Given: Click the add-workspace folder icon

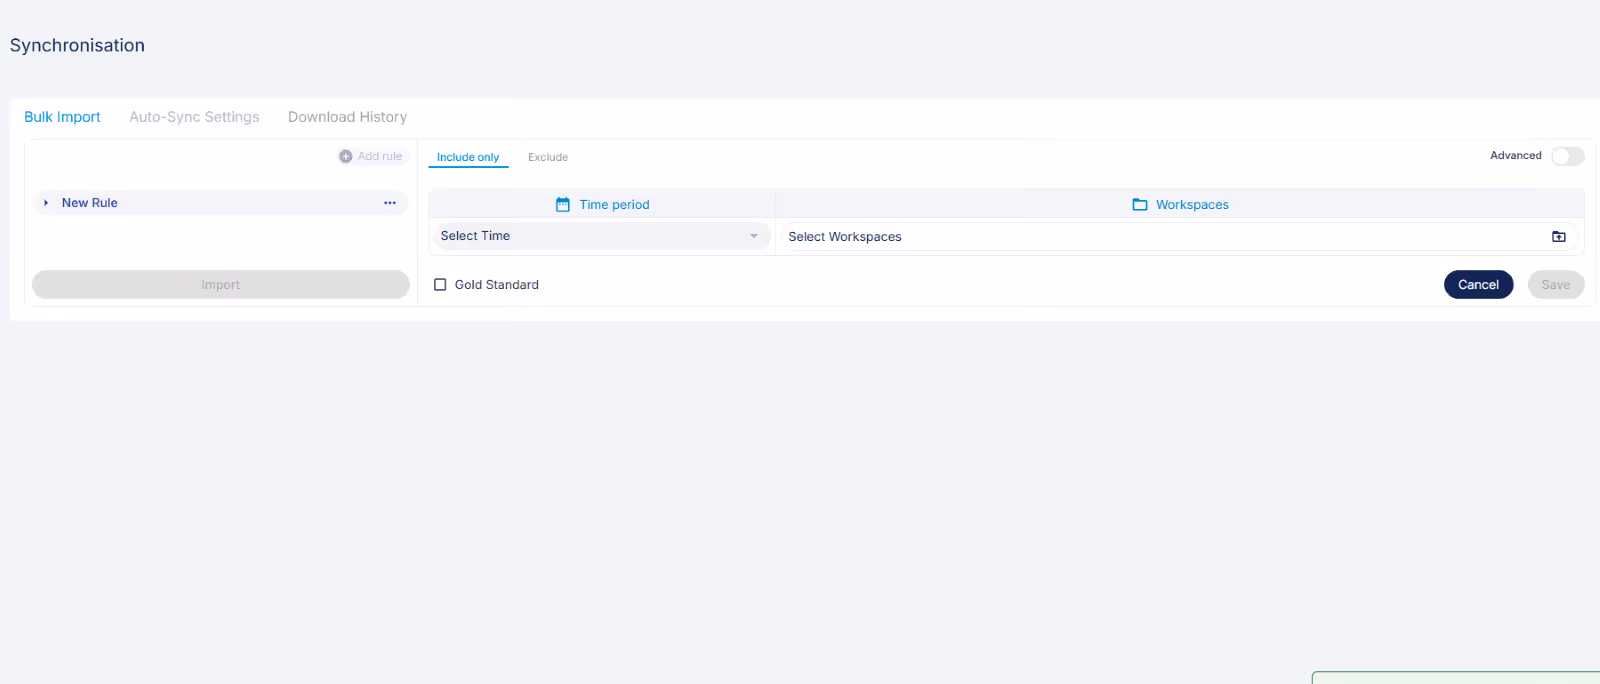Looking at the screenshot, I should point(1559,237).
